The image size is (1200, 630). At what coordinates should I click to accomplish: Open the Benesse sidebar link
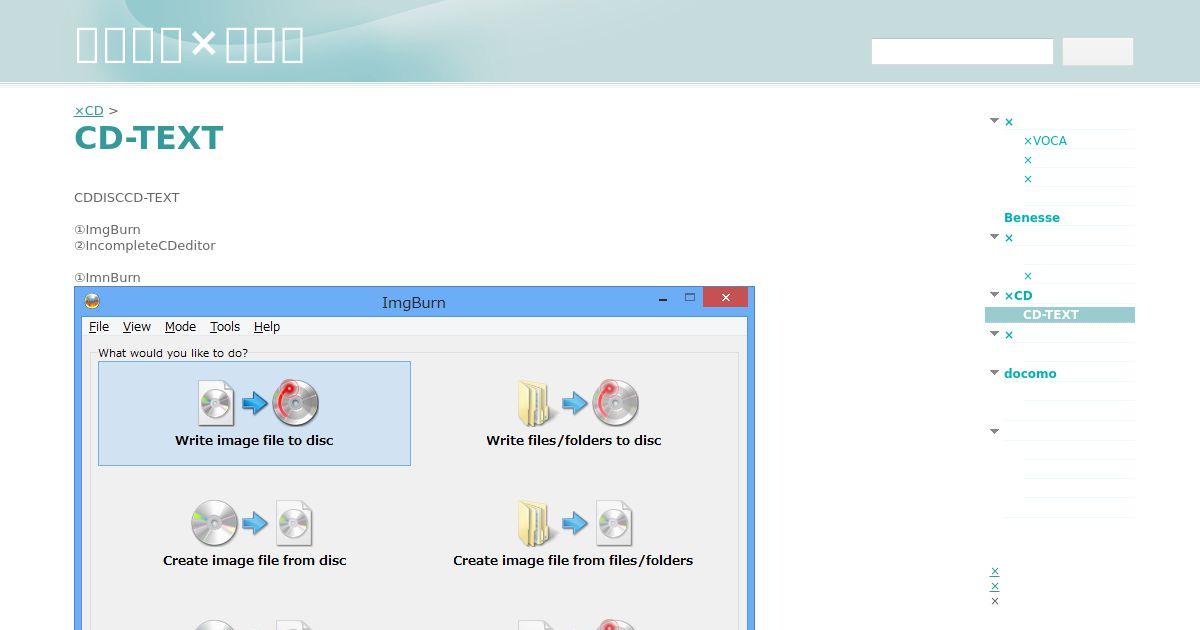1032,218
